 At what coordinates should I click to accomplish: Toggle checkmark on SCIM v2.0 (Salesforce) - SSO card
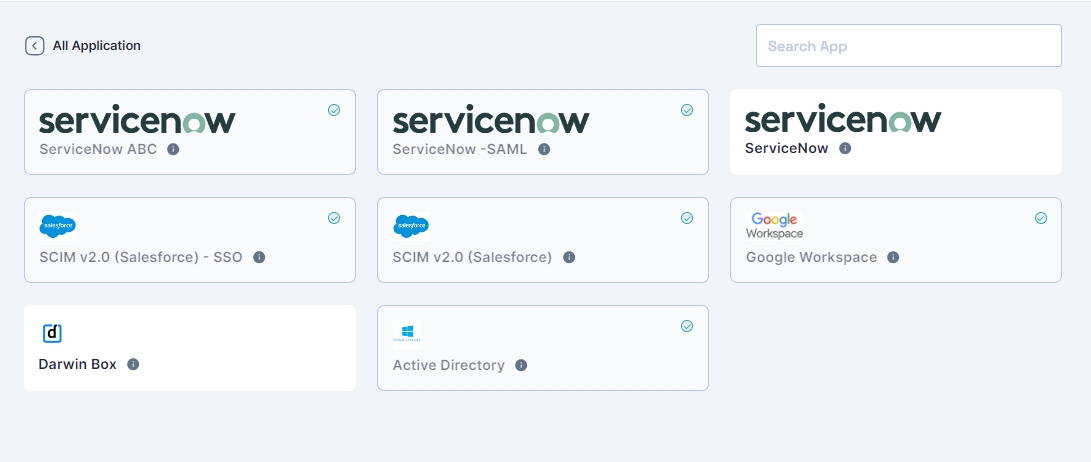[334, 218]
